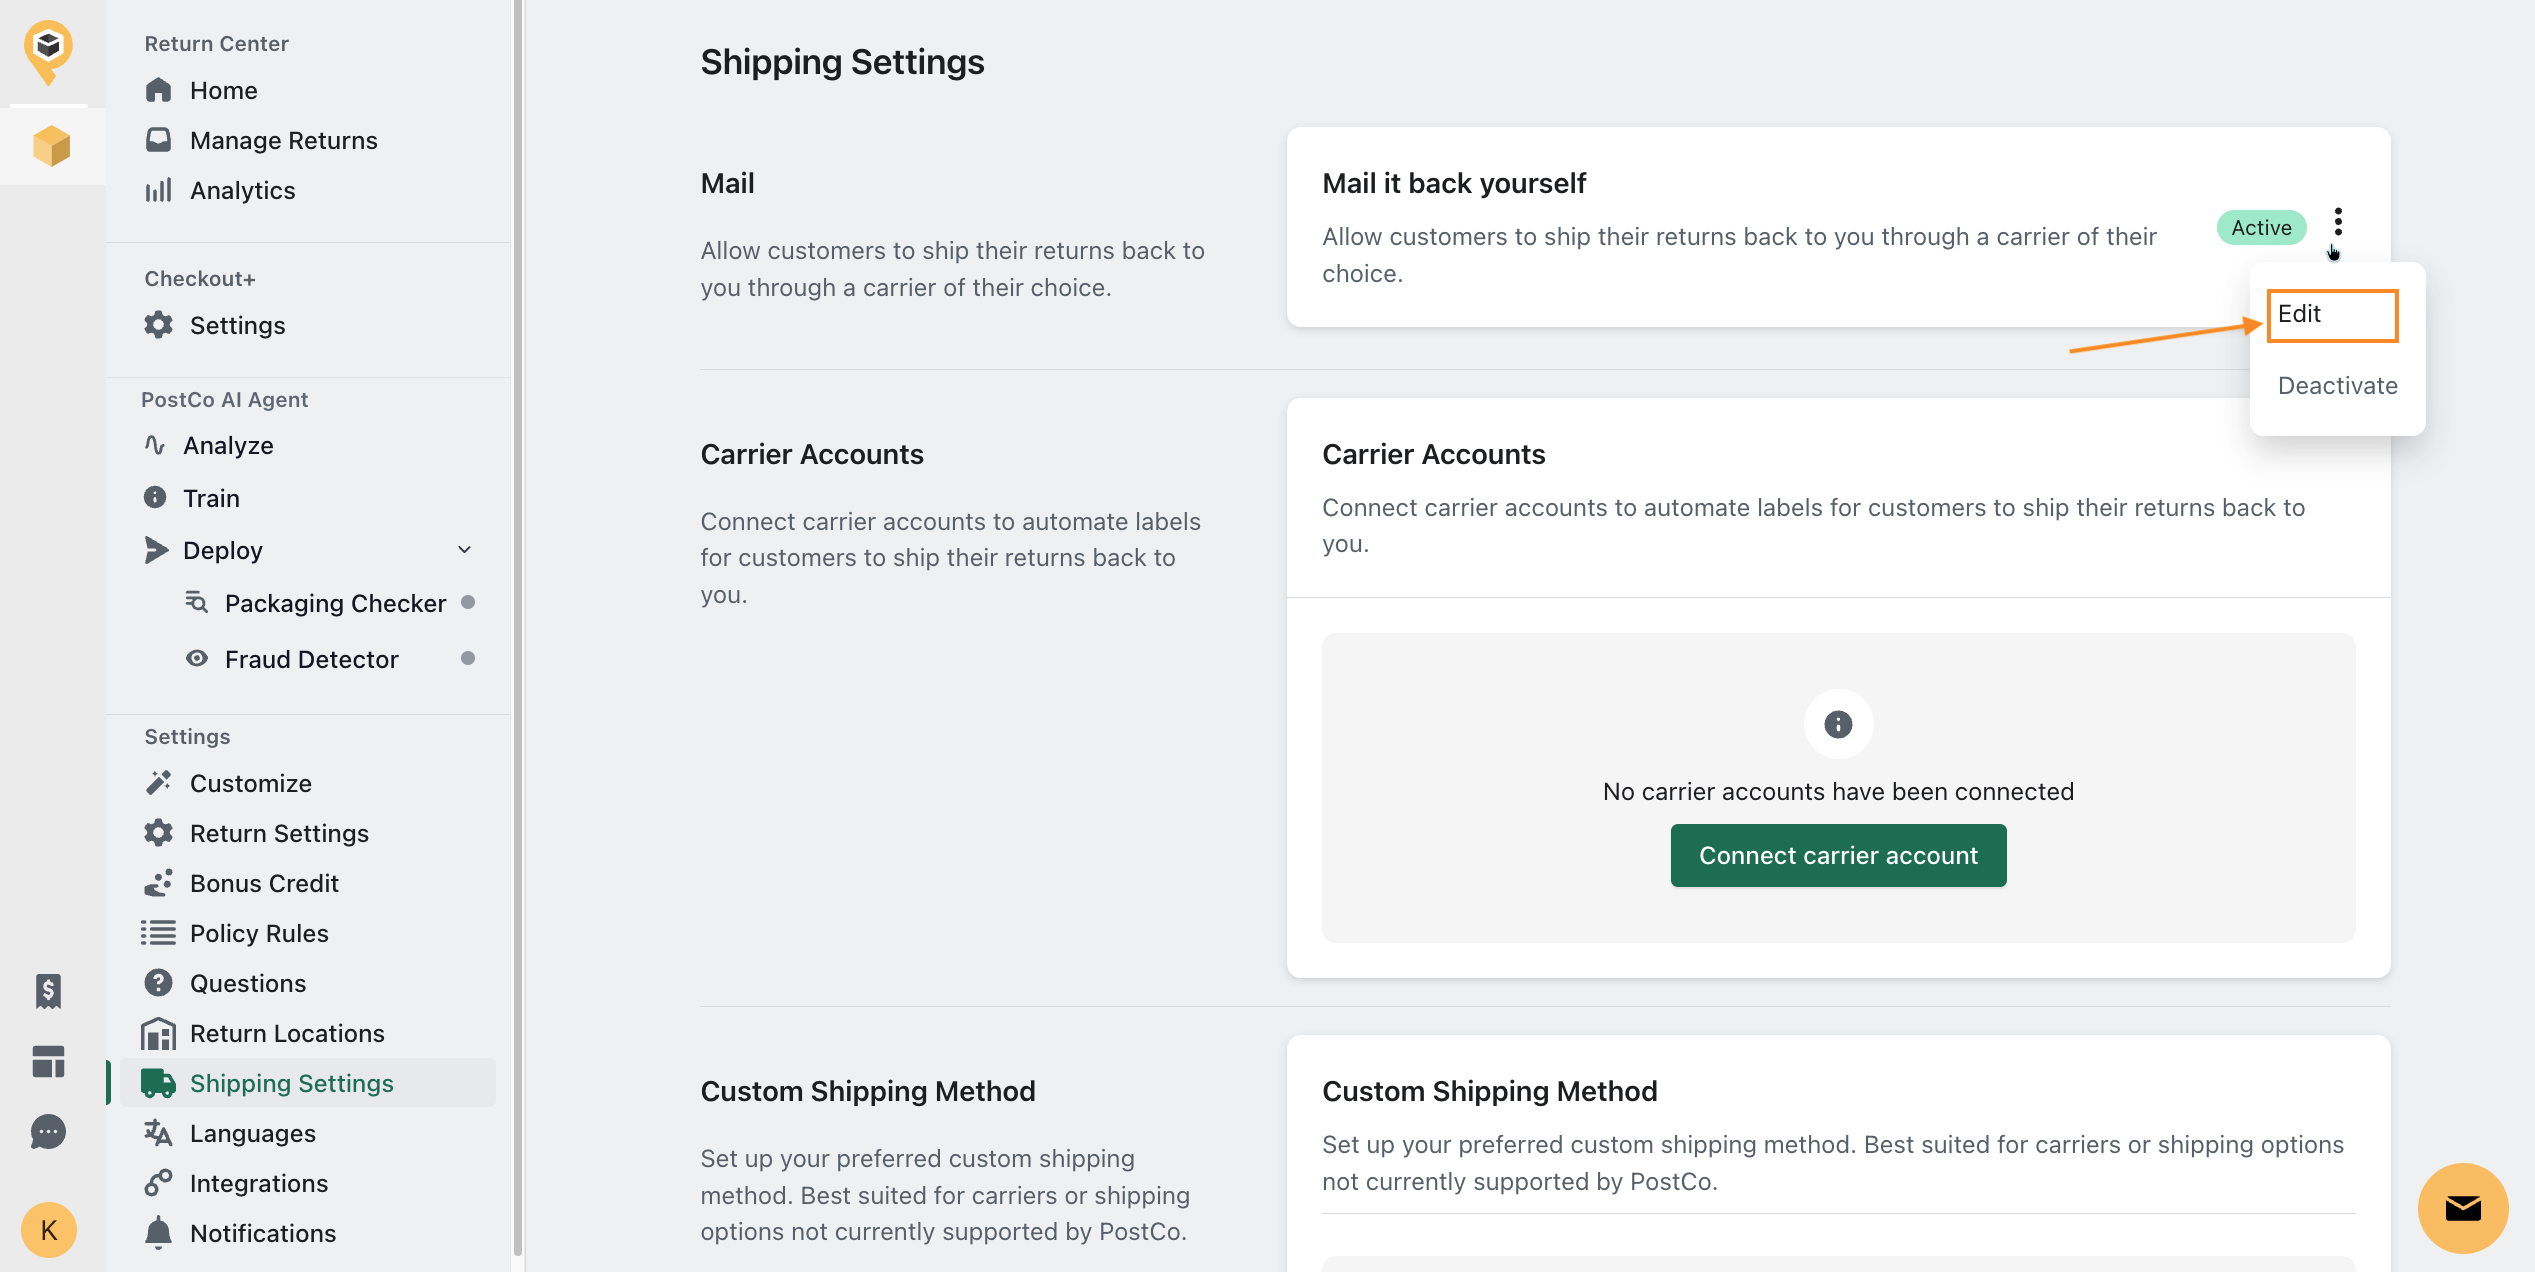Open Return Locations settings

coord(286,1033)
